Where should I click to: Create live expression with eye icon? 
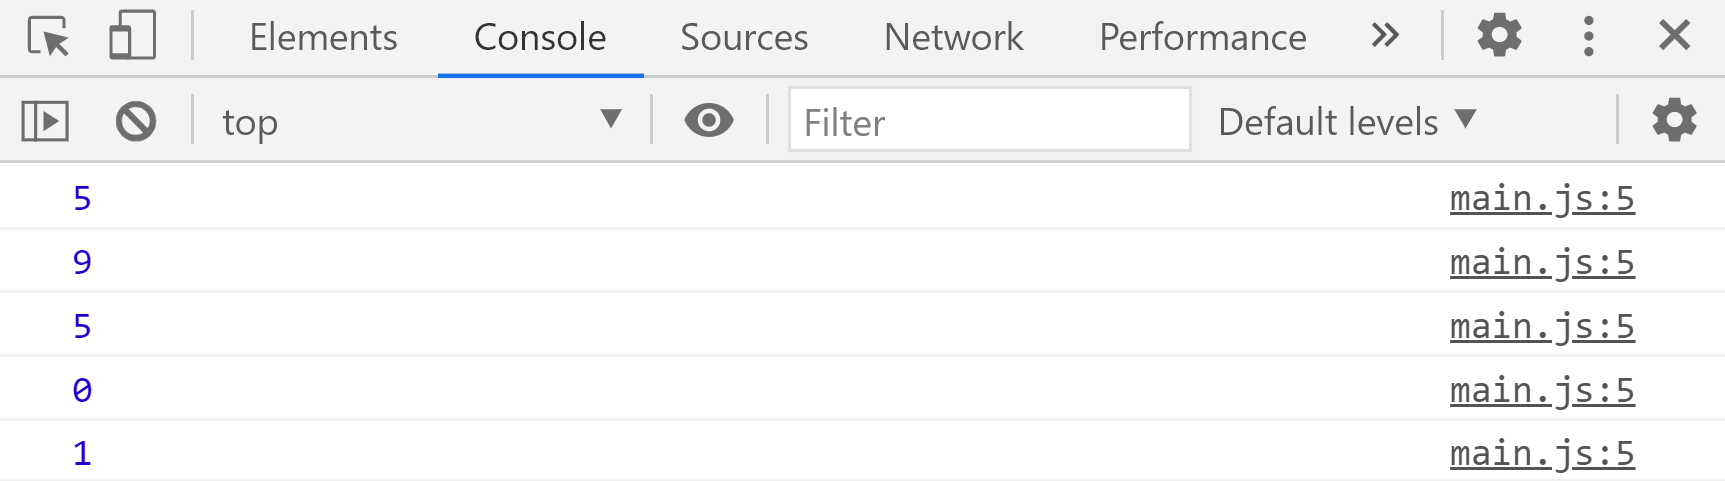(x=709, y=121)
